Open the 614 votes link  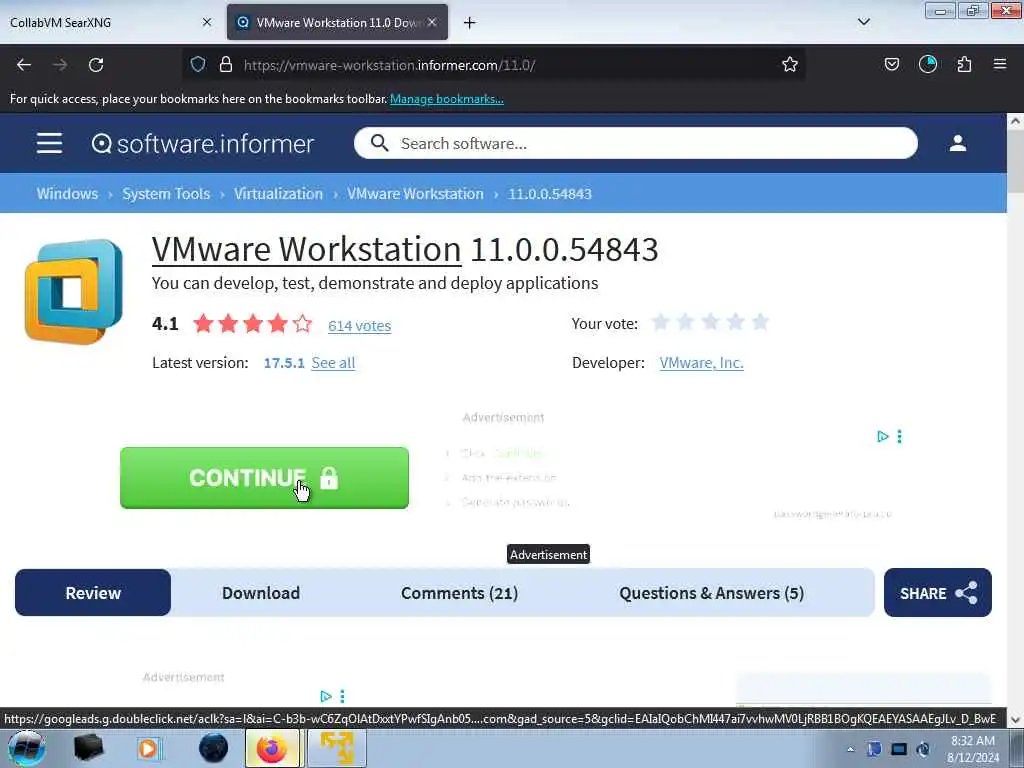click(x=359, y=326)
